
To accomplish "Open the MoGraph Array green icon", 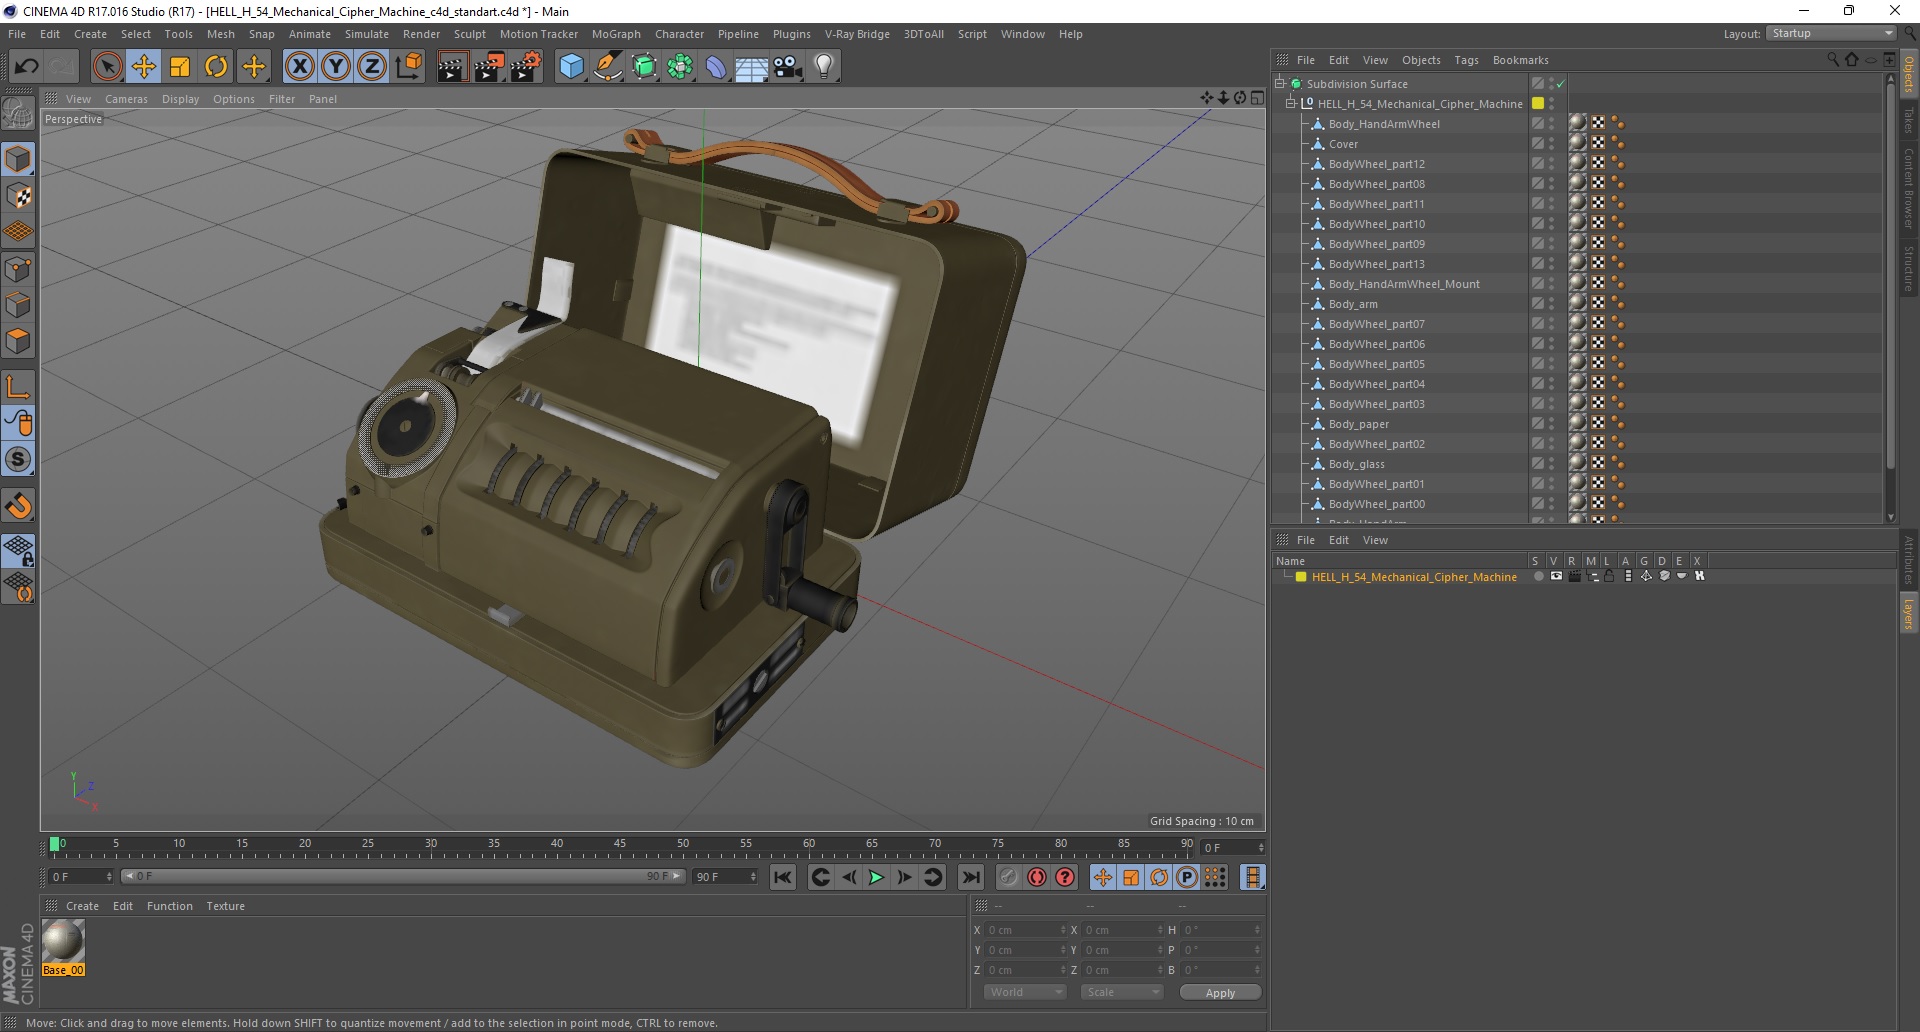I will (x=681, y=67).
